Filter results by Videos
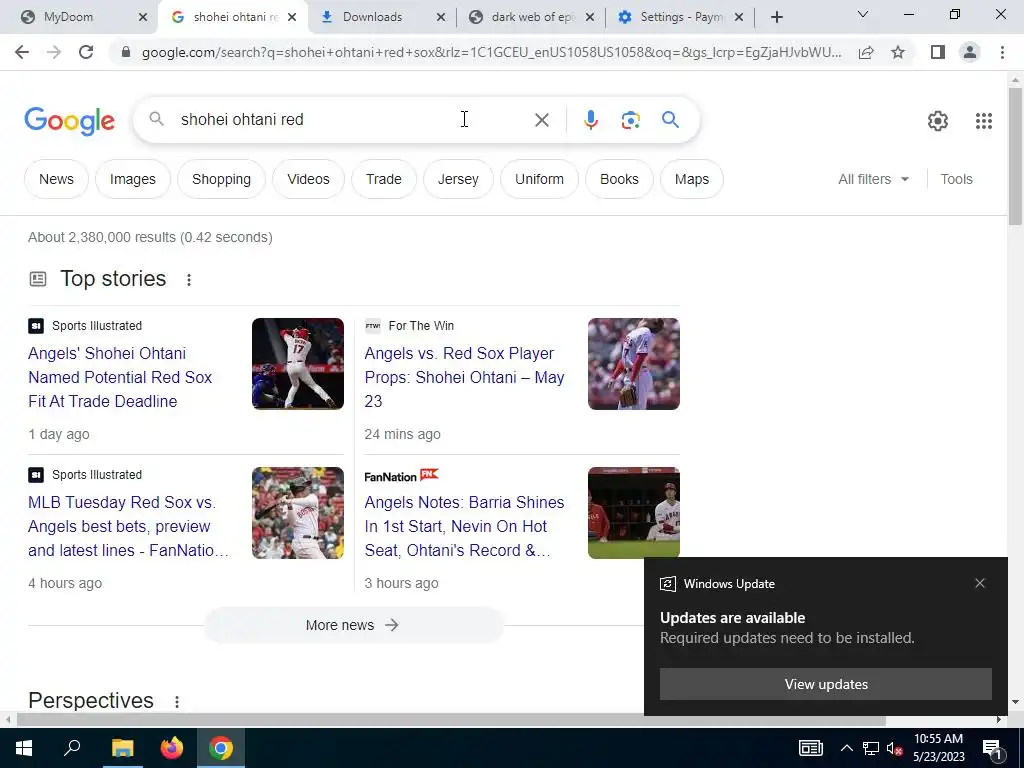1024x768 pixels. point(308,179)
